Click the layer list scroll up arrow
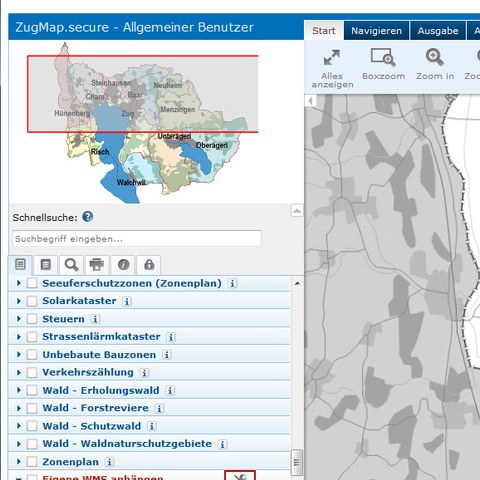 pos(297,284)
